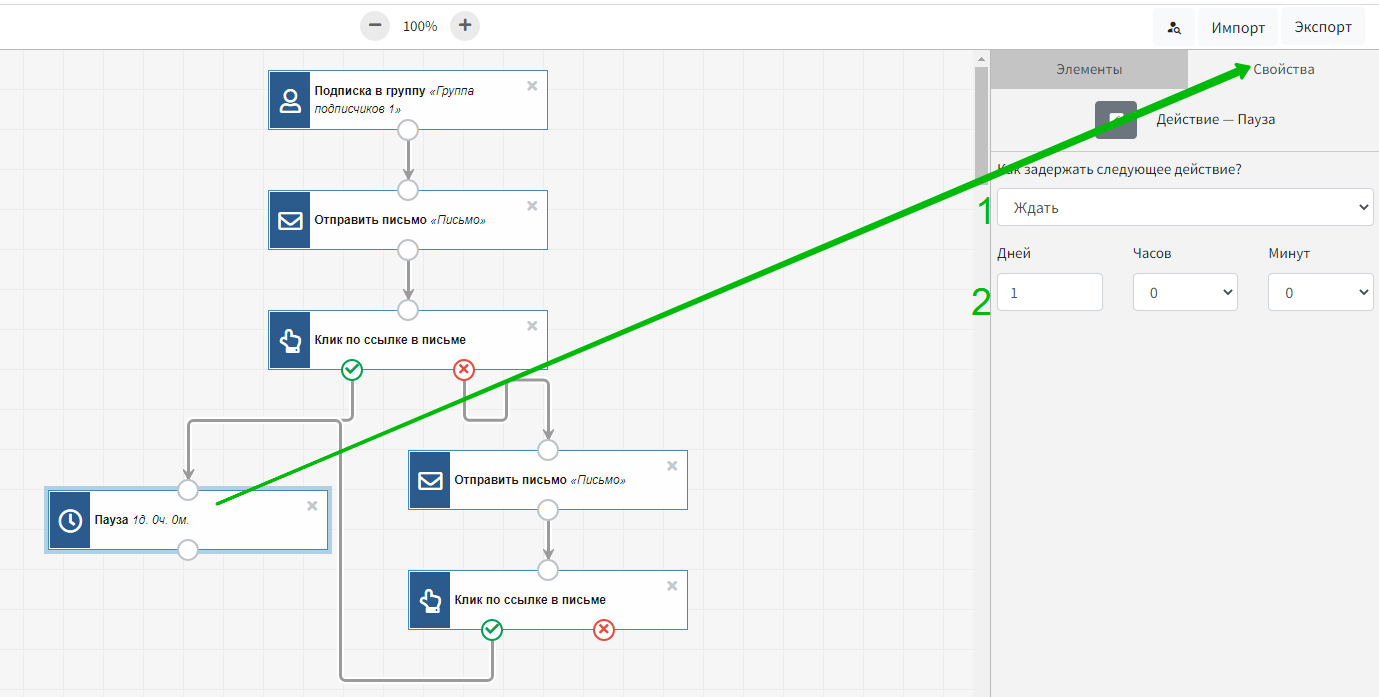Click the unconnected red X output connector
The image size is (1379, 697).
604,629
